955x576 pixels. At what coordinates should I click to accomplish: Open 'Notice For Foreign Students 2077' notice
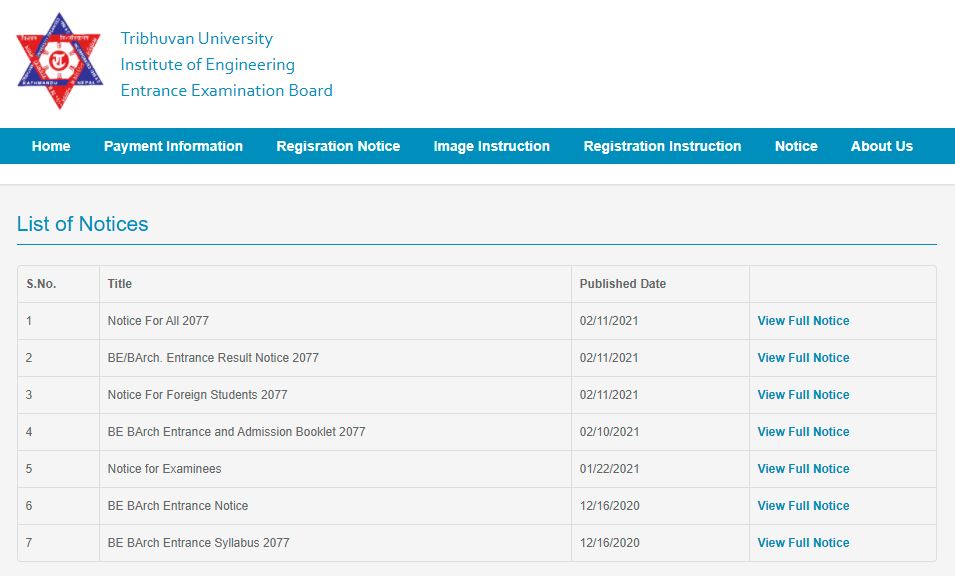pos(197,395)
